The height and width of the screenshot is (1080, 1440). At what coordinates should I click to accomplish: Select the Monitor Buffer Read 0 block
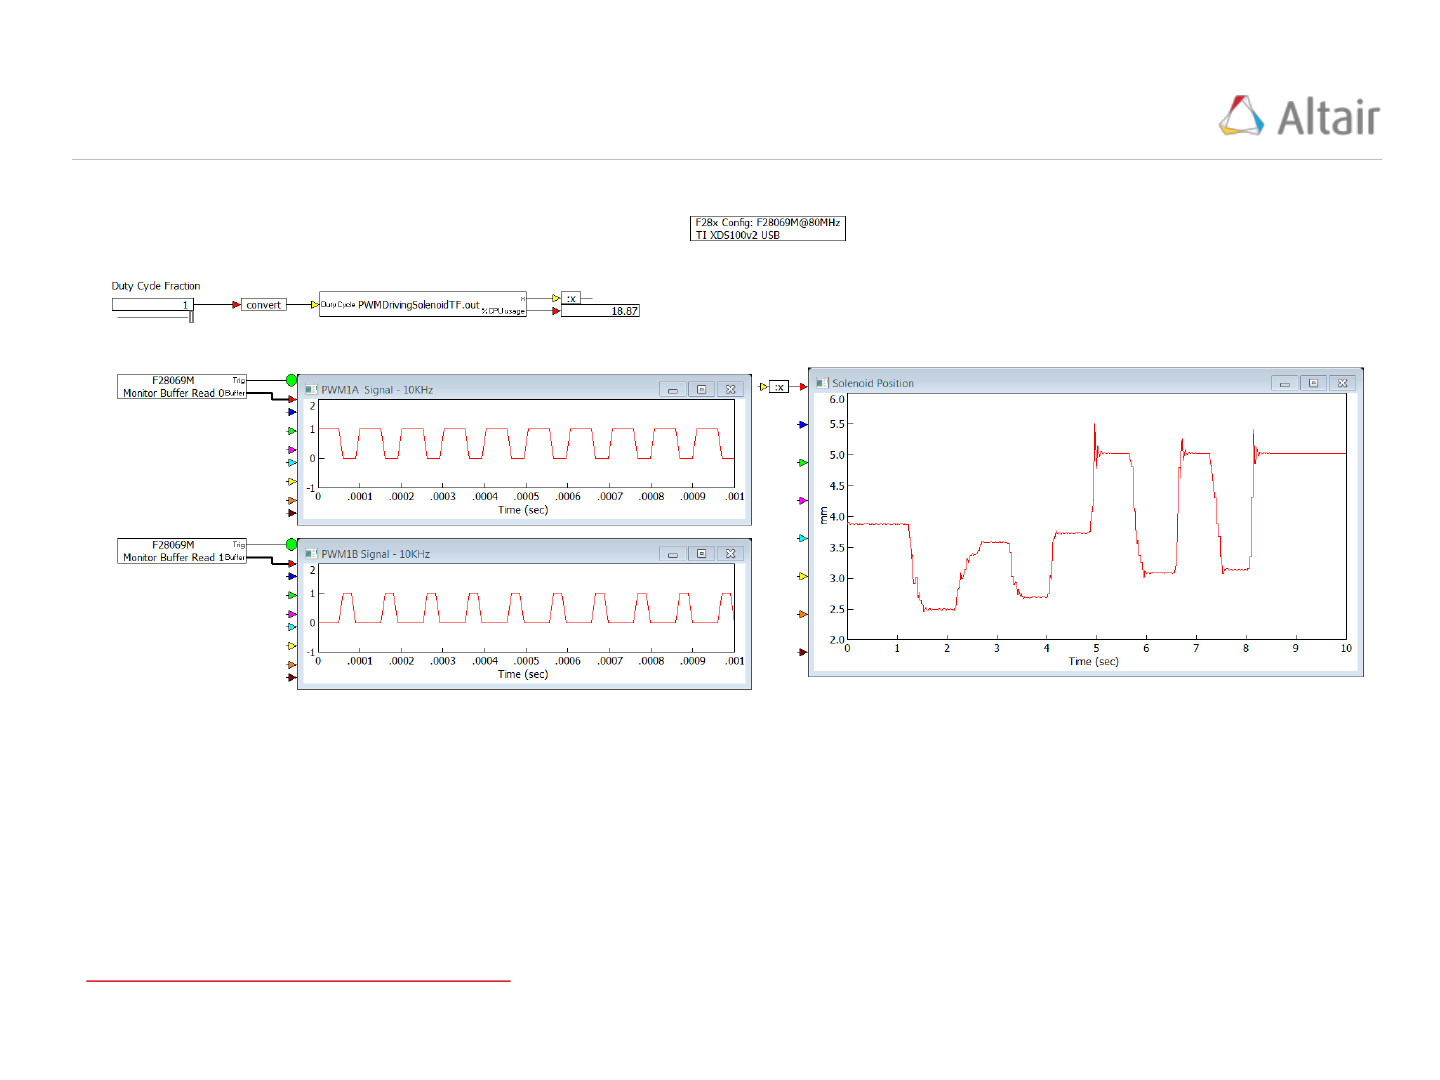pyautogui.click(x=182, y=387)
